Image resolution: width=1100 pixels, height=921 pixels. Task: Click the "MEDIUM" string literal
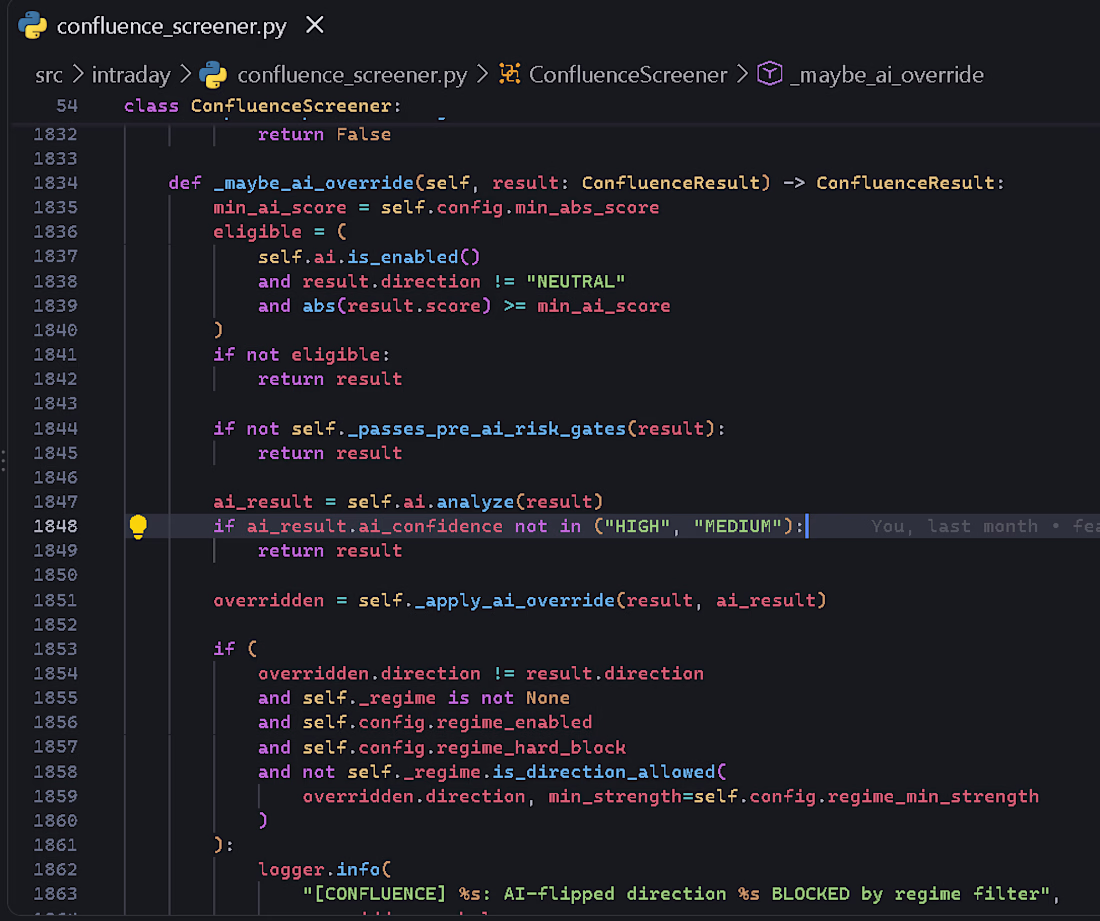(x=737, y=526)
